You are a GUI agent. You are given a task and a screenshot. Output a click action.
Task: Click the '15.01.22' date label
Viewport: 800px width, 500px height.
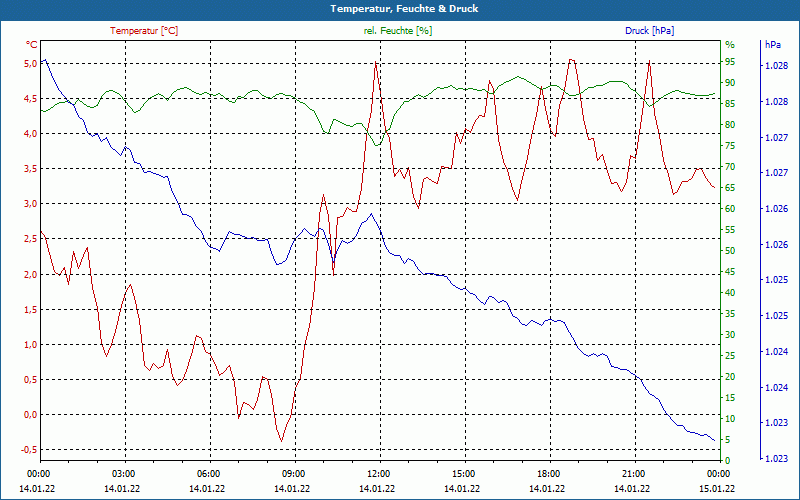coord(717,488)
